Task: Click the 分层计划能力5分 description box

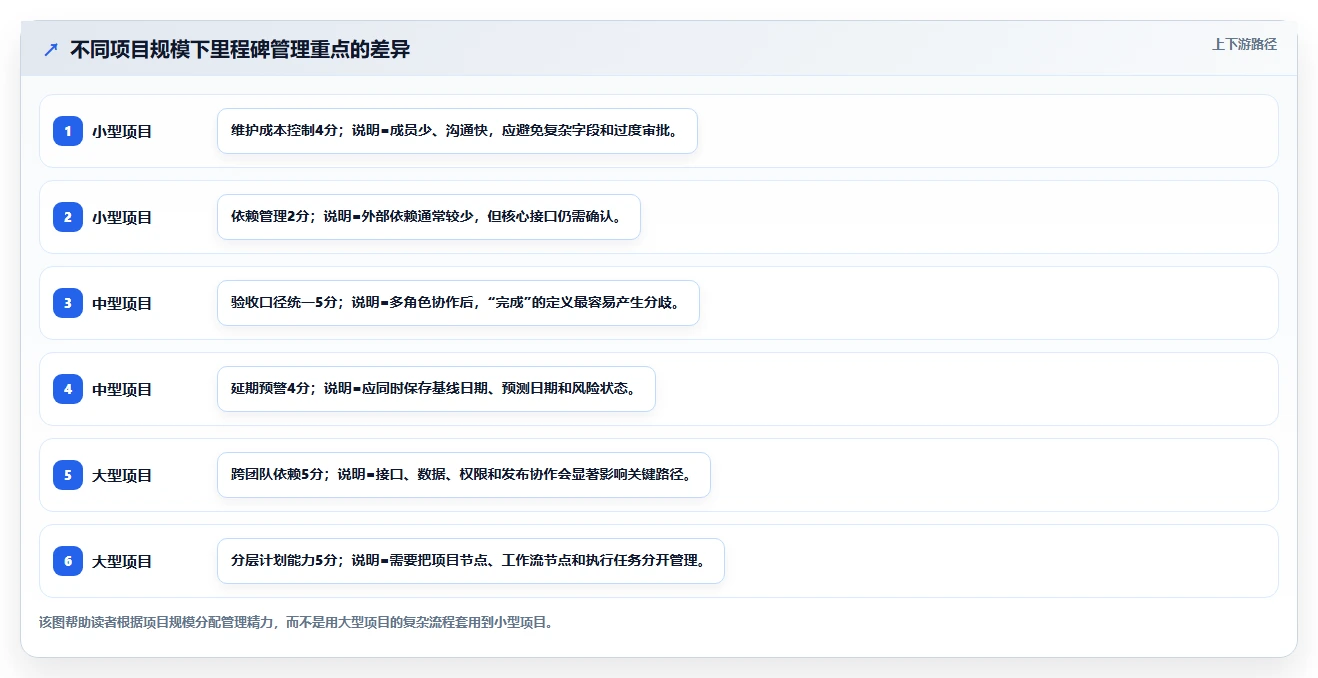Action: (470, 561)
